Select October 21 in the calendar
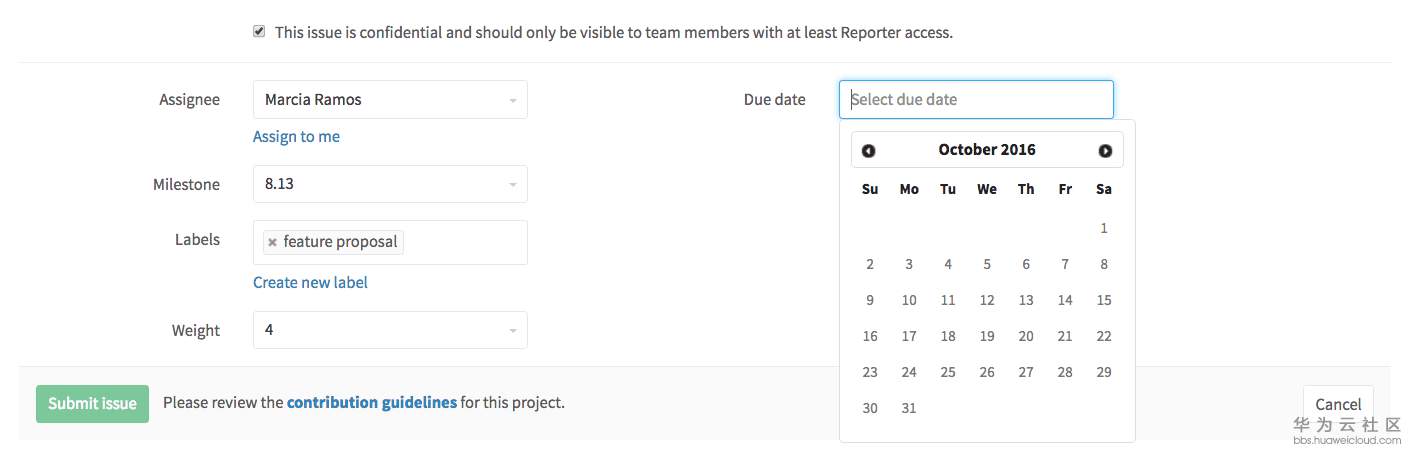The width and height of the screenshot is (1415, 455). pyautogui.click(x=1065, y=336)
